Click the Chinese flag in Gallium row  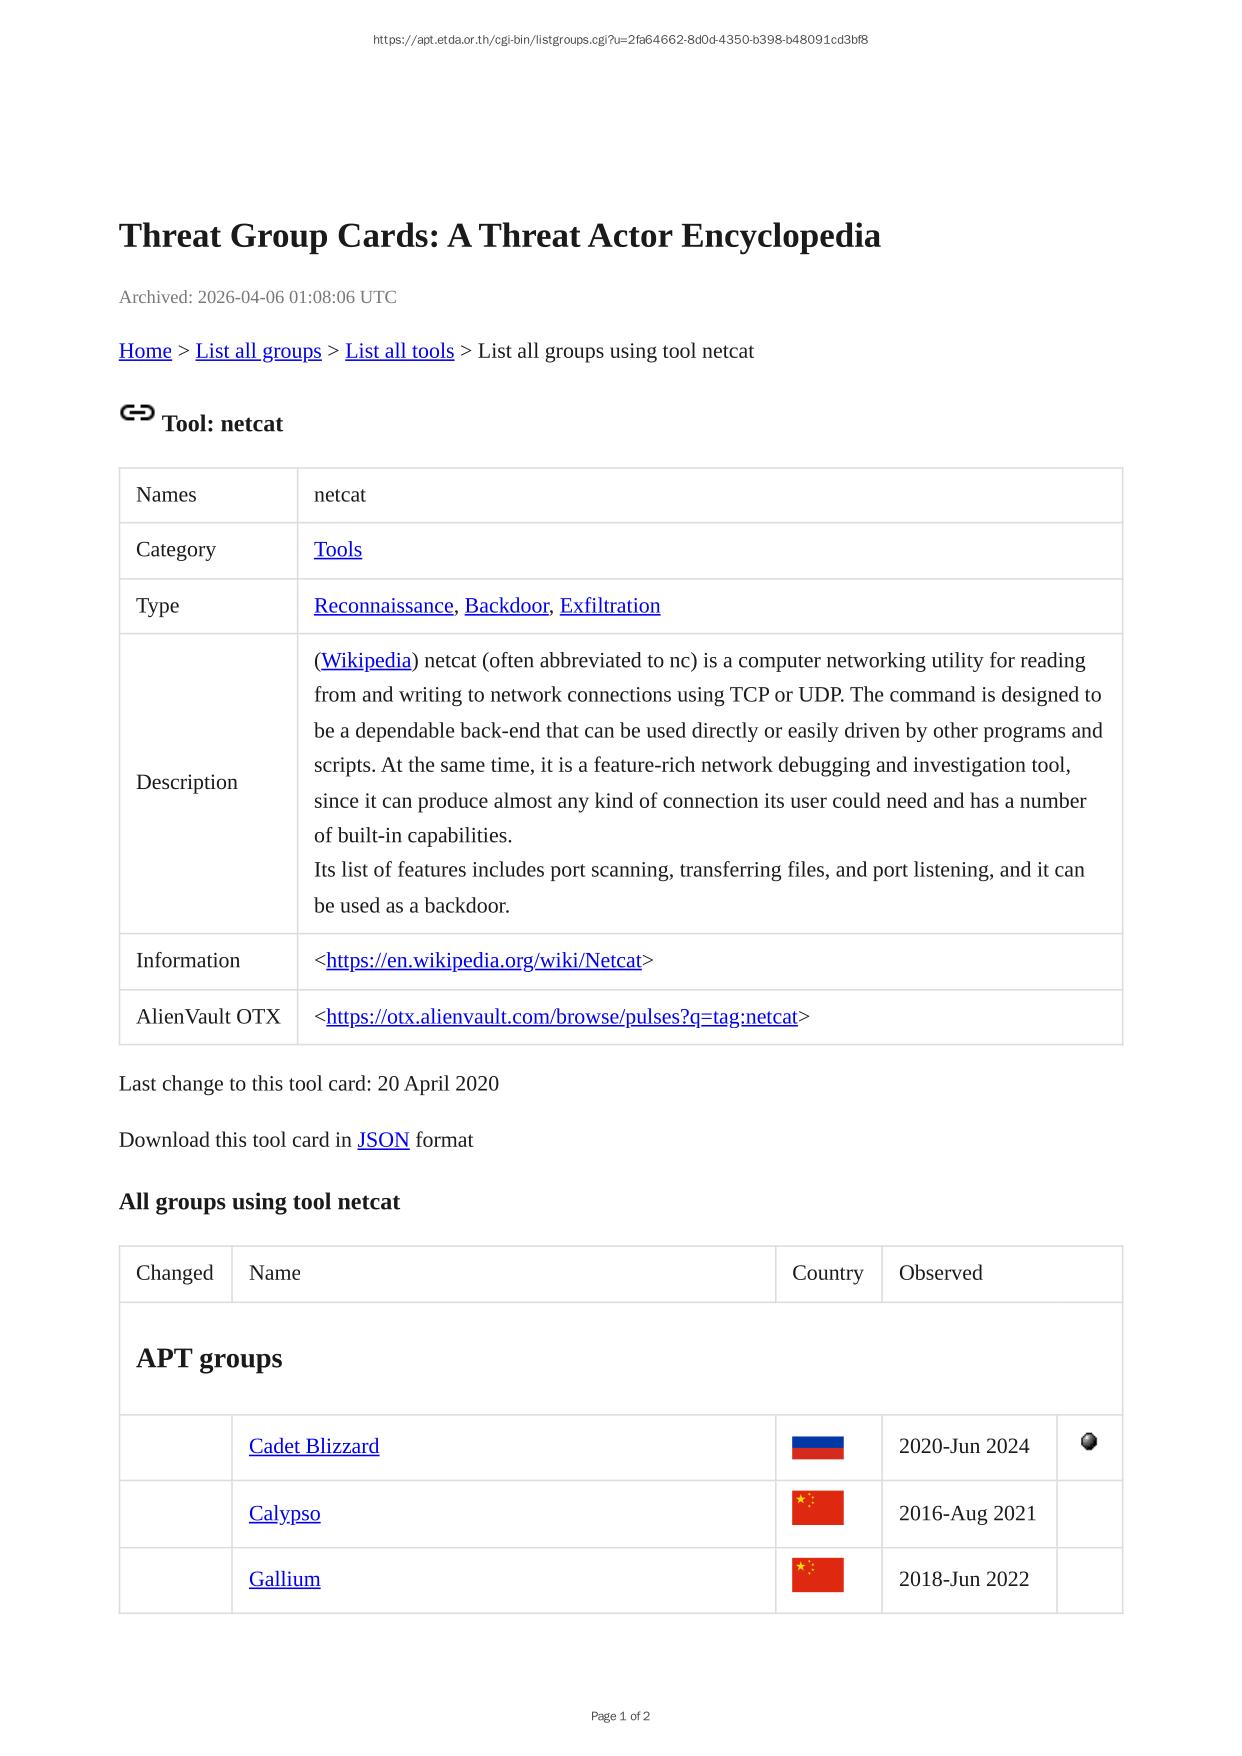point(817,1575)
